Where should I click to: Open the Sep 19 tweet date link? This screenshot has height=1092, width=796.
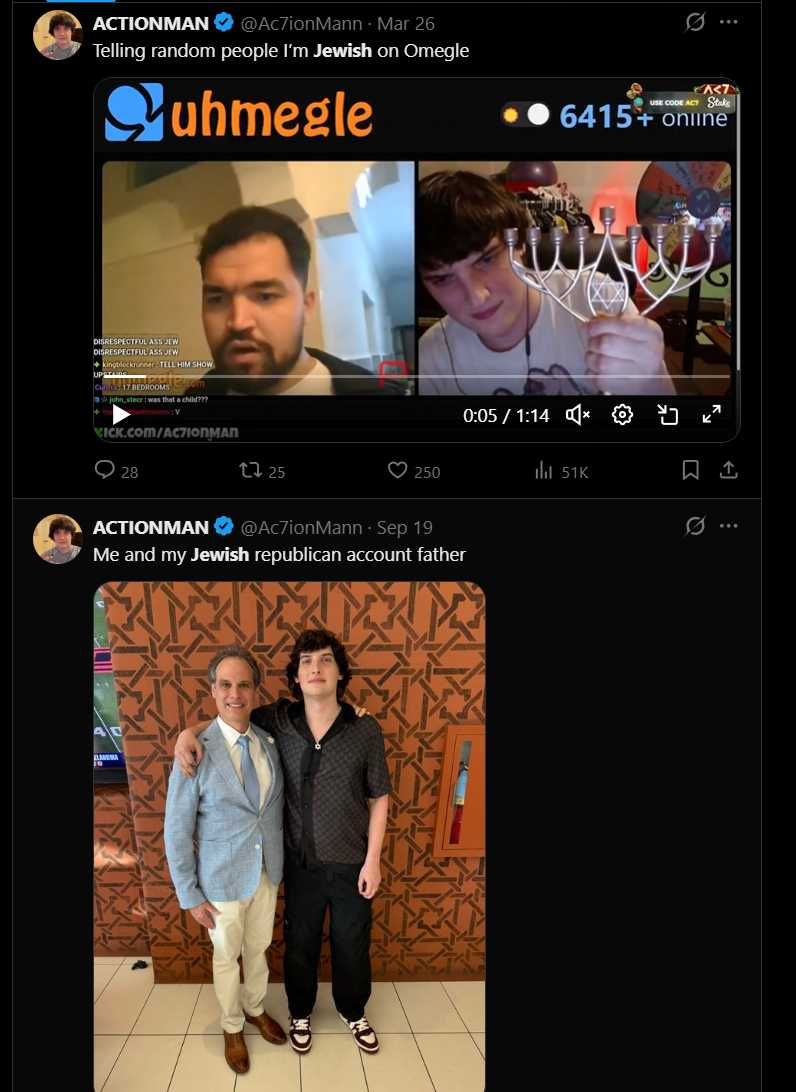point(405,527)
